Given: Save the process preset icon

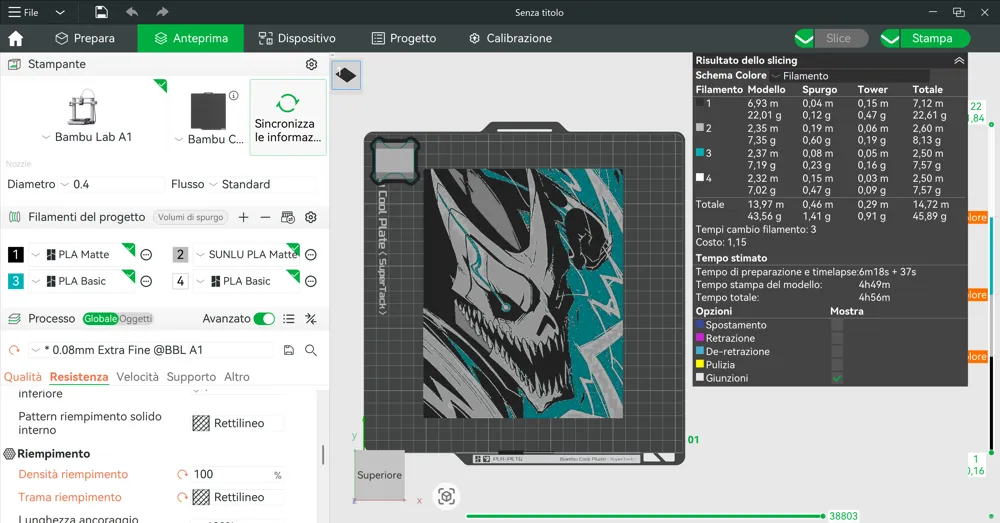Looking at the screenshot, I should coord(289,350).
